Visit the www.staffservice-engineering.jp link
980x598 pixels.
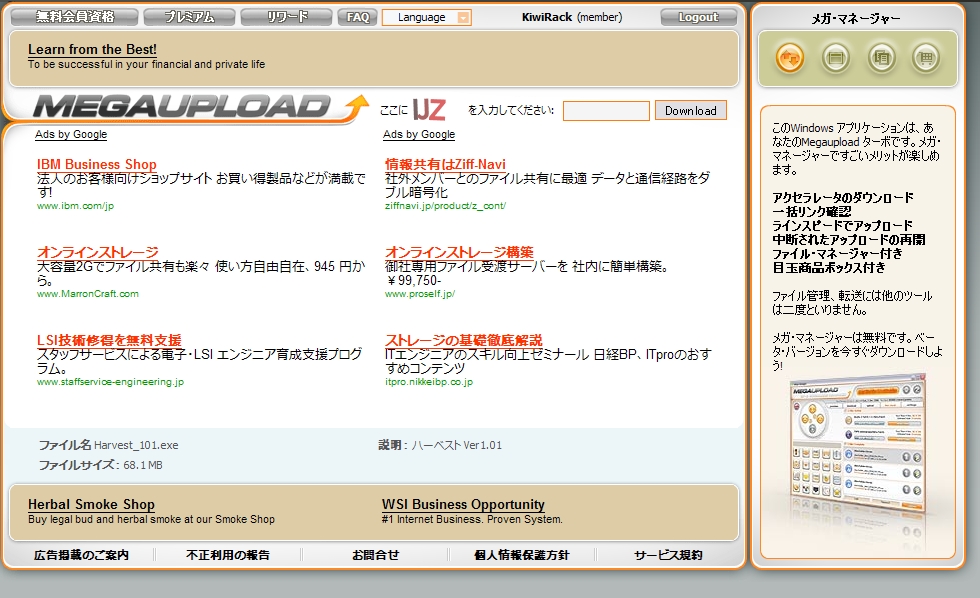pyautogui.click(x=110, y=382)
